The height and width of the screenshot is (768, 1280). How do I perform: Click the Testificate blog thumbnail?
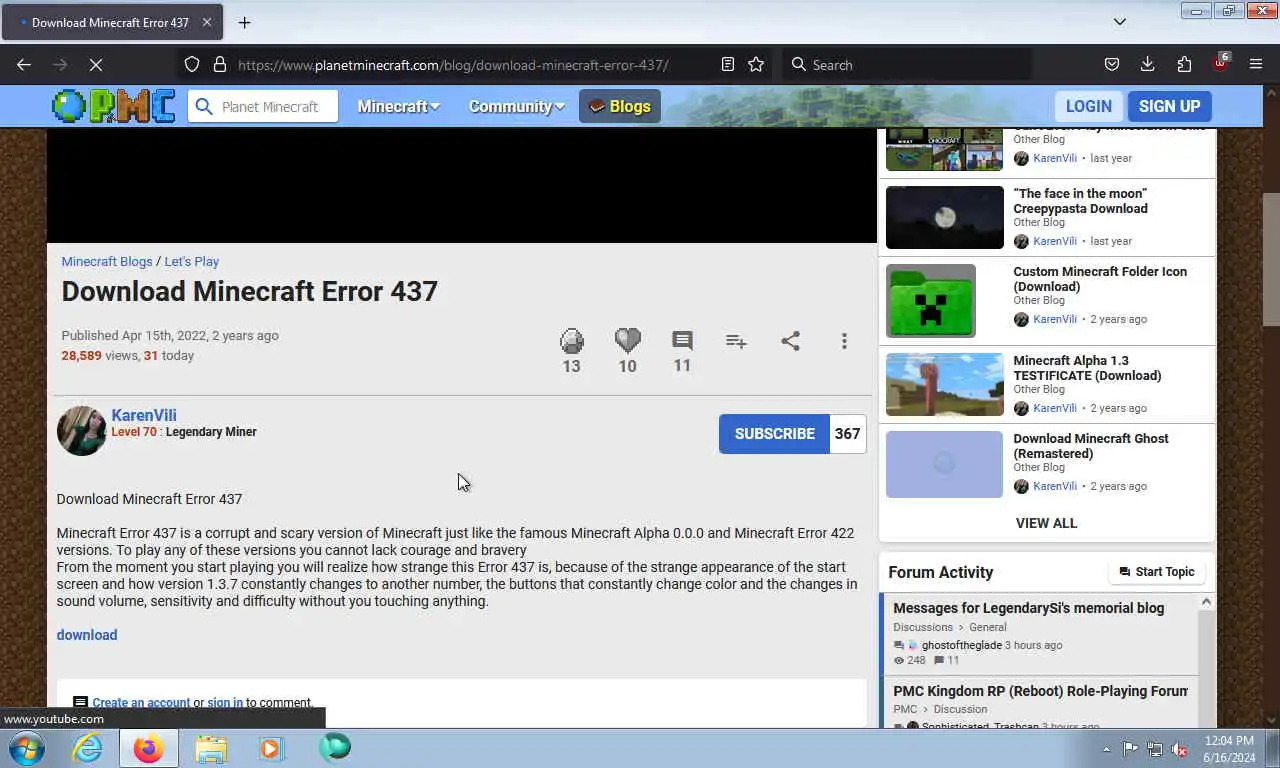(944, 384)
